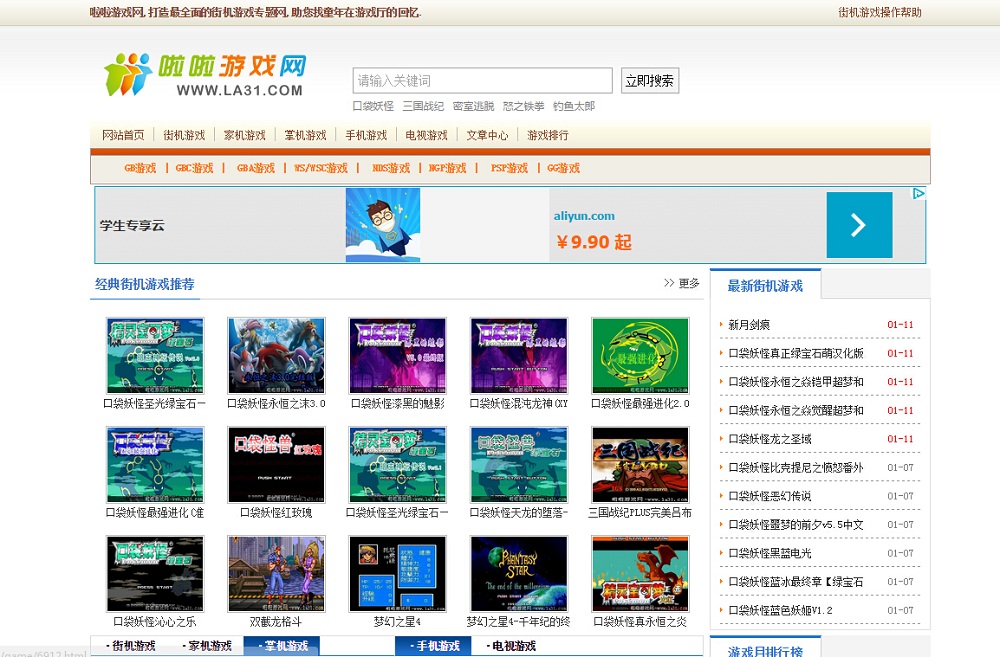Open 文章中心 in navigation
Screen dimensions: 1000x657
point(487,135)
